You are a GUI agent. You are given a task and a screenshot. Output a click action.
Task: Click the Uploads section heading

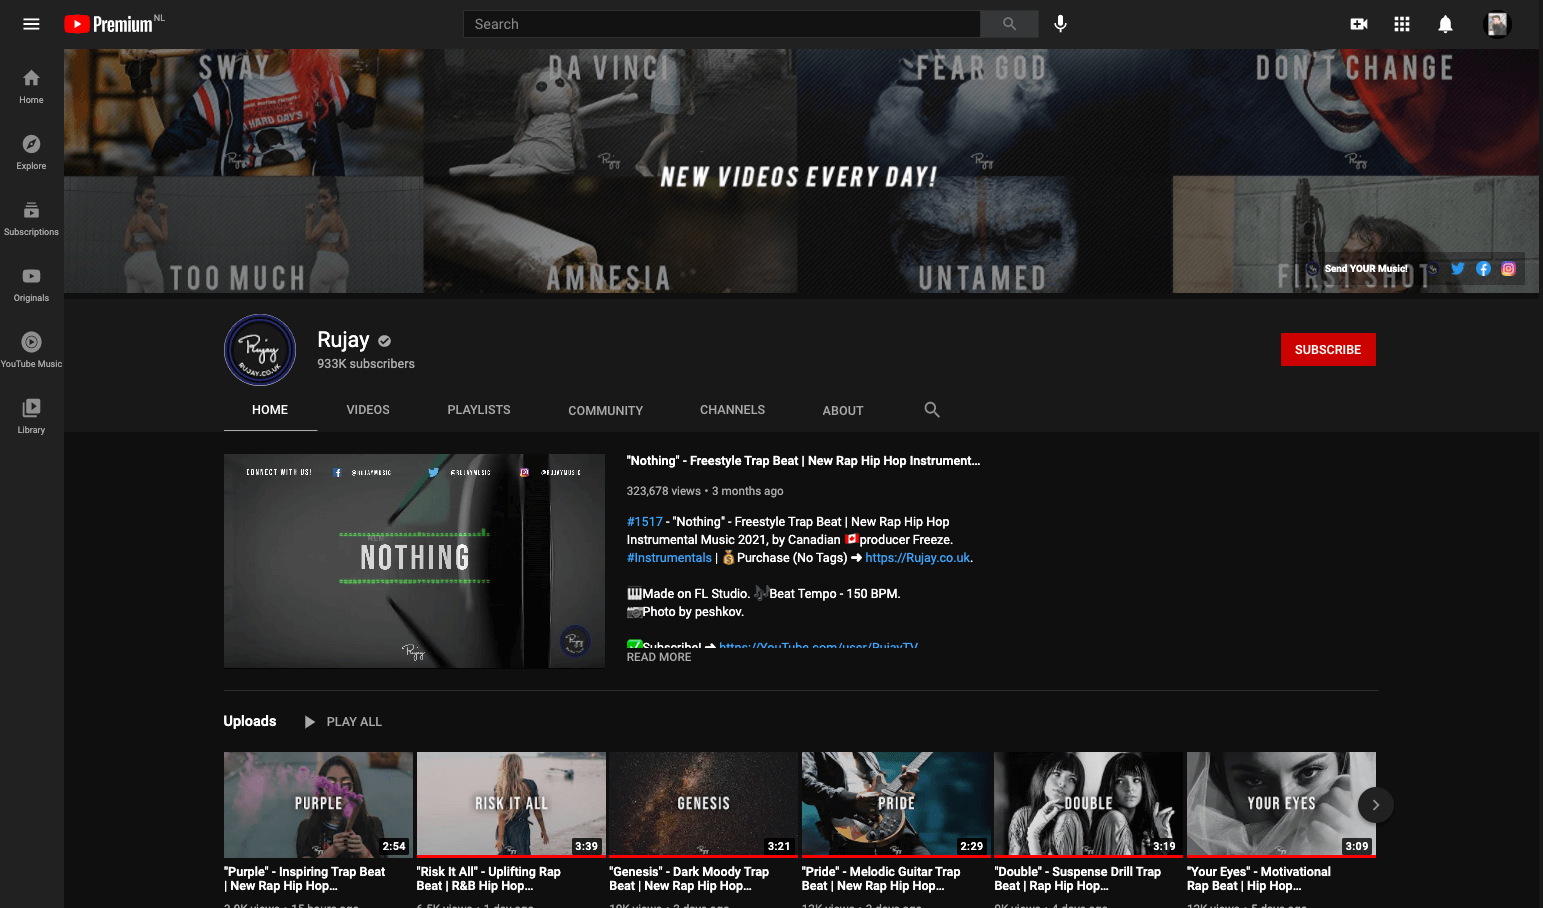click(250, 721)
